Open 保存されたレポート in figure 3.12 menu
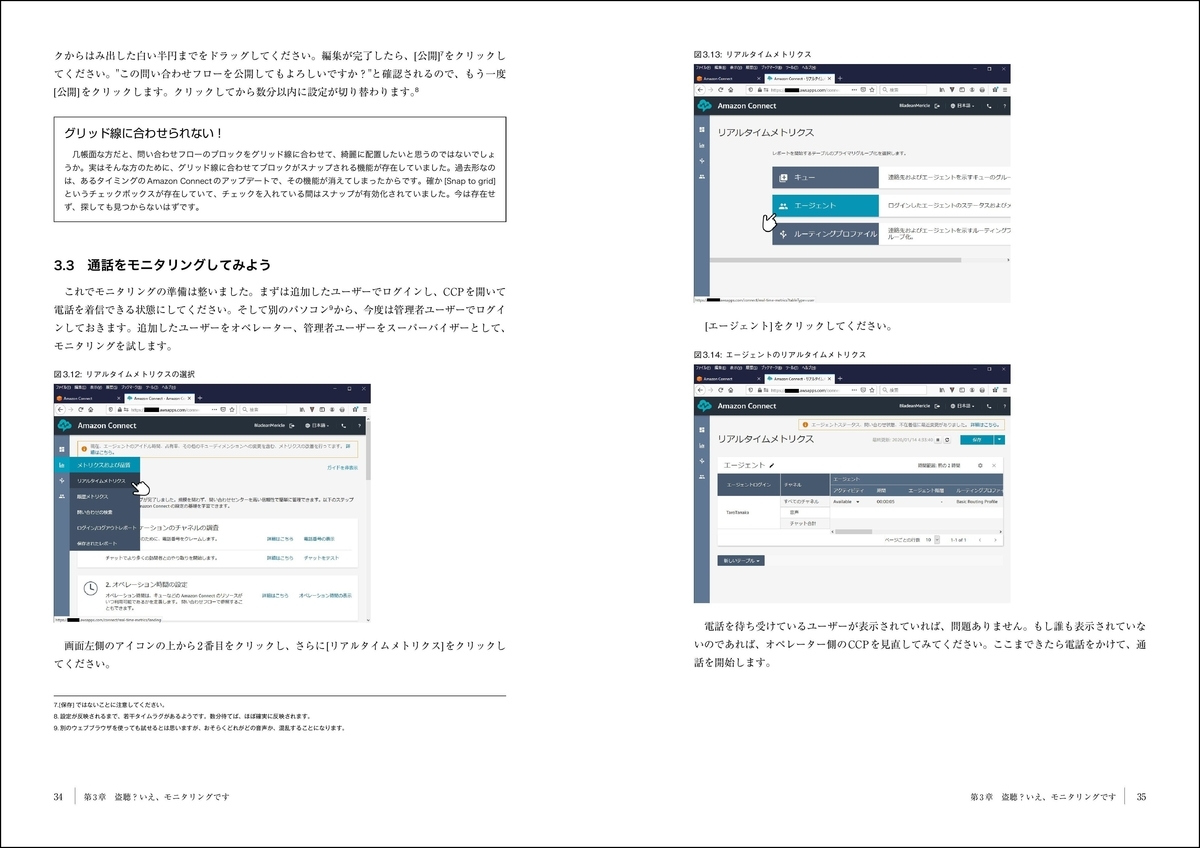This screenshot has height=848, width=1200. (x=105, y=543)
